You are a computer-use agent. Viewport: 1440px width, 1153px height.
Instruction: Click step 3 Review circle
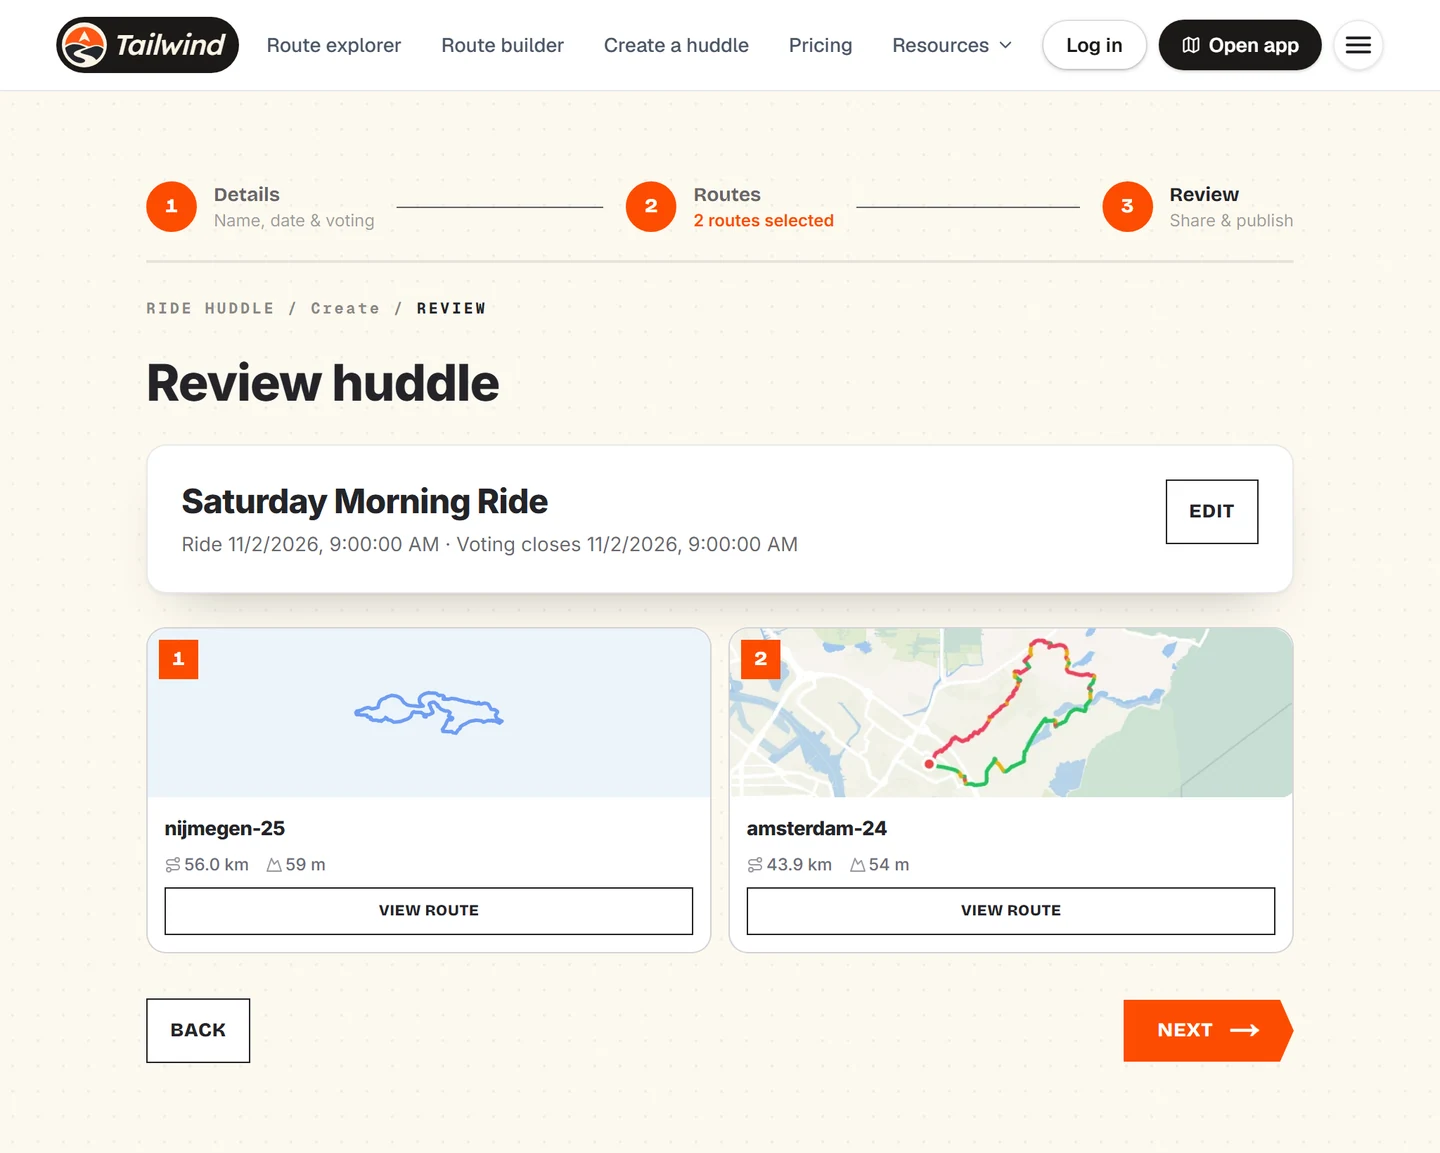pyautogui.click(x=1127, y=206)
